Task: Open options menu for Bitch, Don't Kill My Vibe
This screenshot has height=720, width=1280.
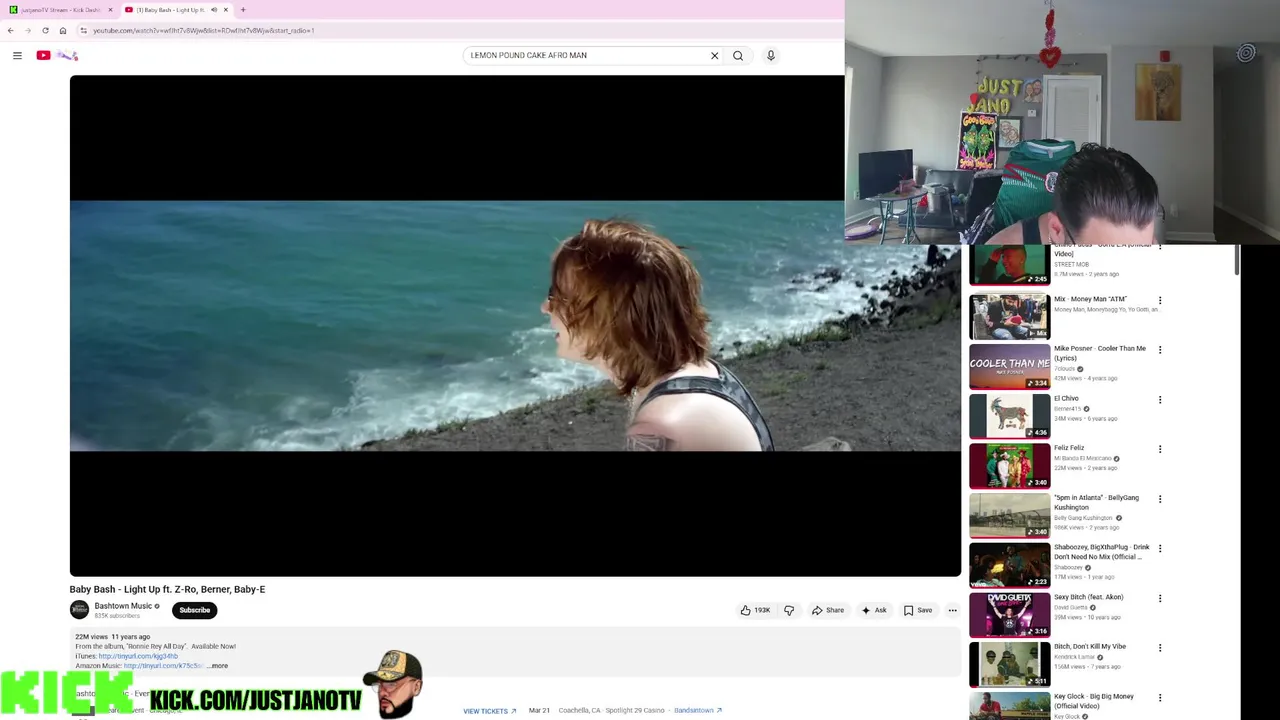Action: [x=1160, y=648]
